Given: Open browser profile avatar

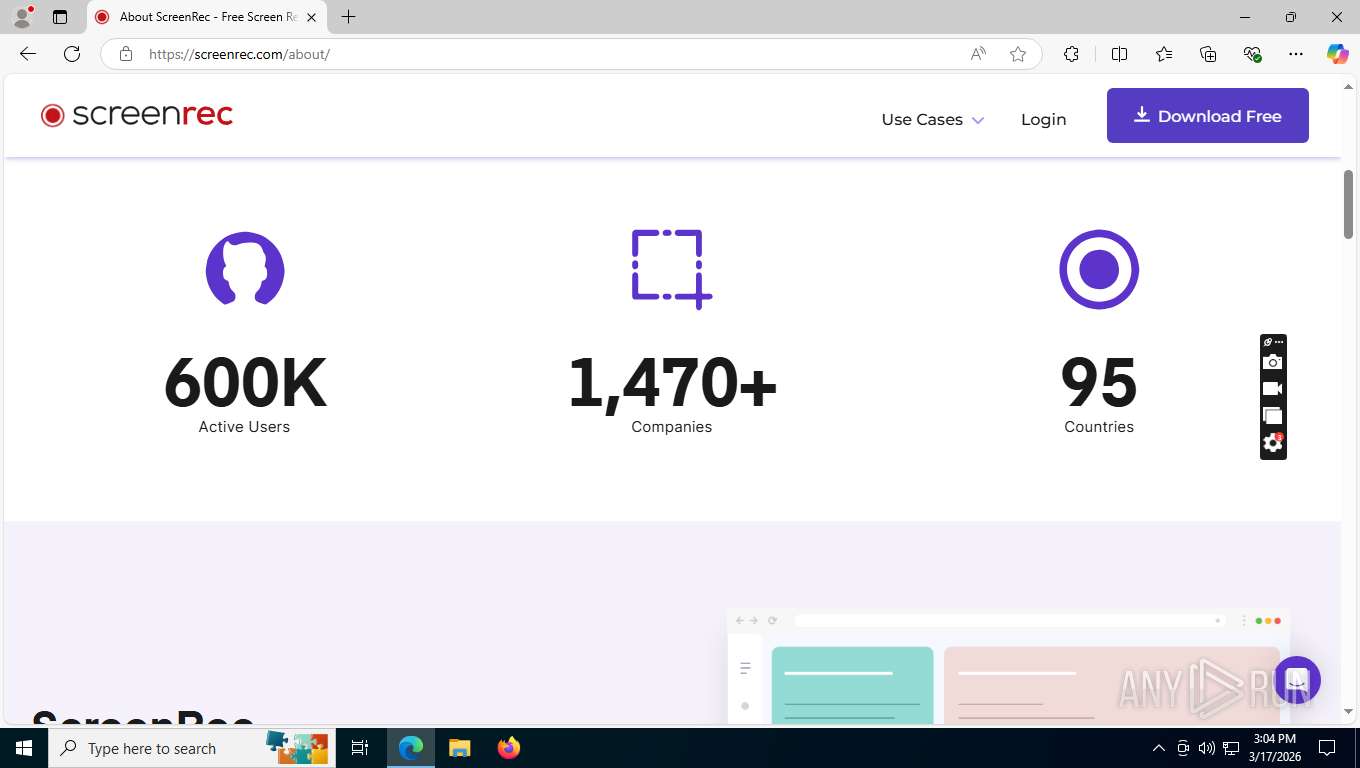Looking at the screenshot, I should [21, 17].
